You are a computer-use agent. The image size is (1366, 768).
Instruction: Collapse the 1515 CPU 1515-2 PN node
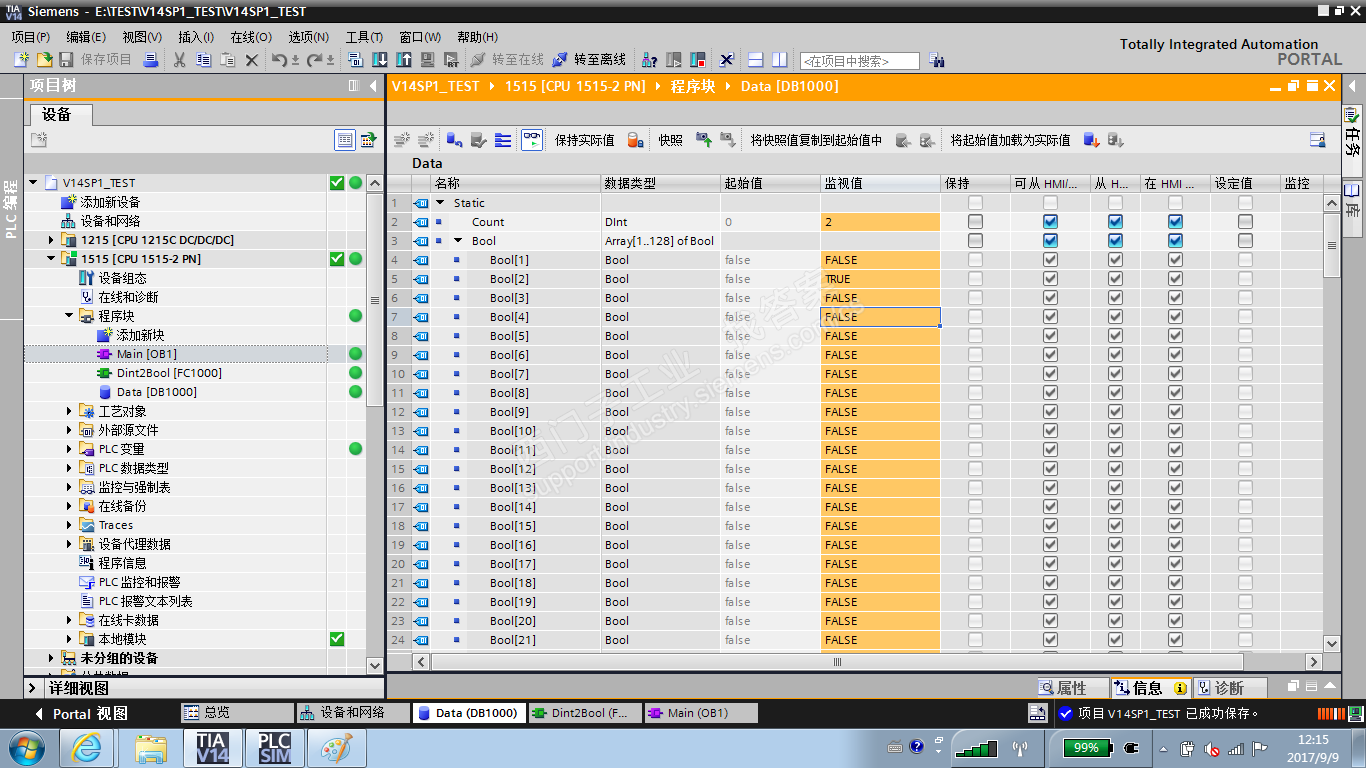click(52, 259)
